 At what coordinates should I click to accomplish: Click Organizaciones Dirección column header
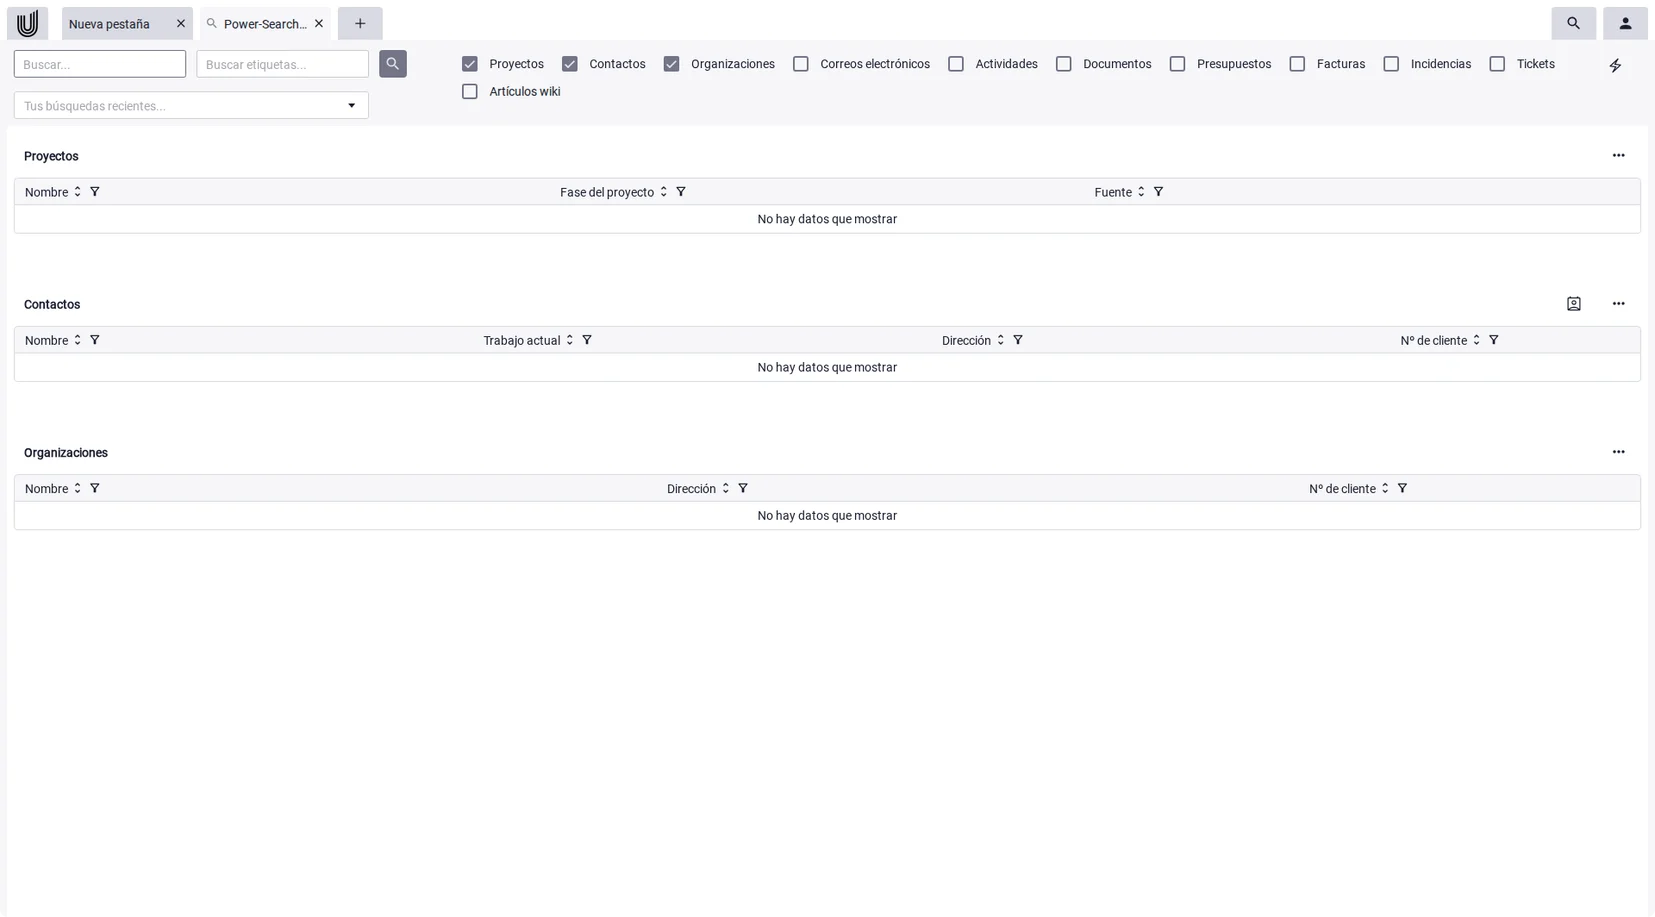tap(691, 489)
